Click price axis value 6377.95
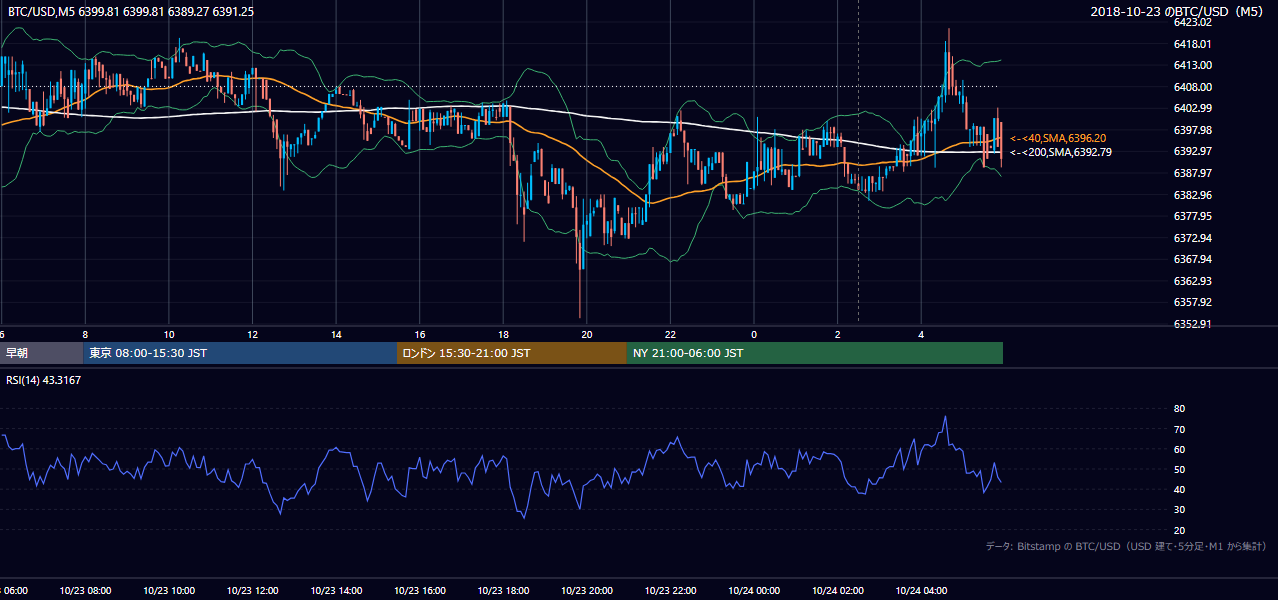 [1193, 216]
